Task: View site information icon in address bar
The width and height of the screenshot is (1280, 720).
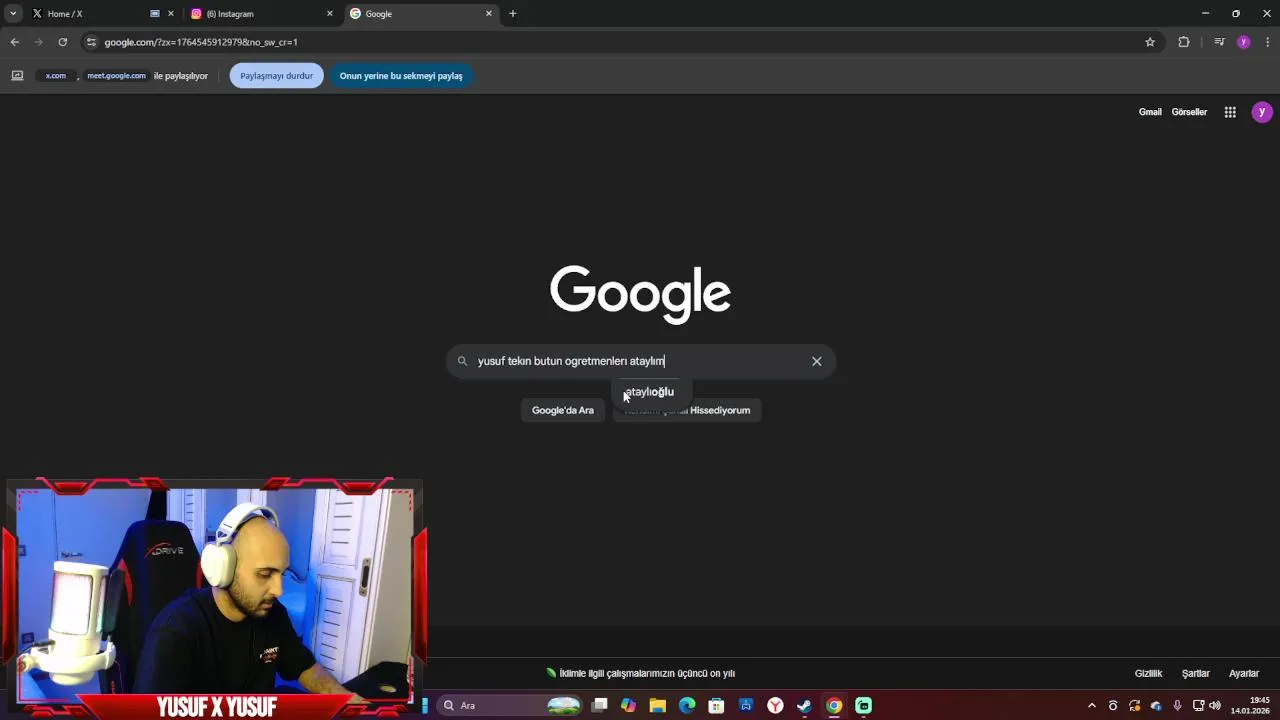Action: pos(91,42)
